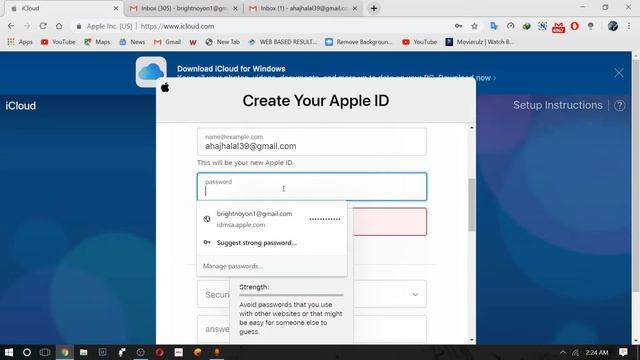Expand the Security Question dropdown
Image resolution: width=640 pixels, height=360 pixels.
point(415,294)
